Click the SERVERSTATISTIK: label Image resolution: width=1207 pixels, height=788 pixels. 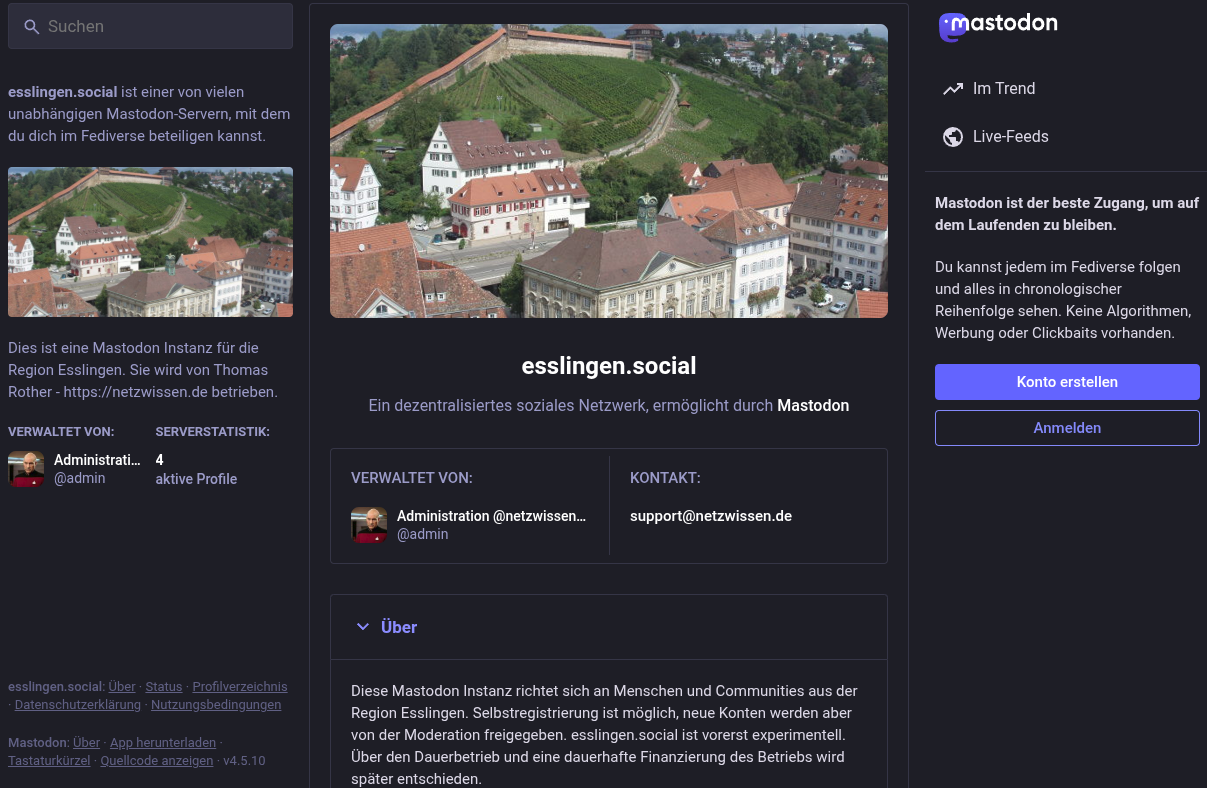pos(213,432)
